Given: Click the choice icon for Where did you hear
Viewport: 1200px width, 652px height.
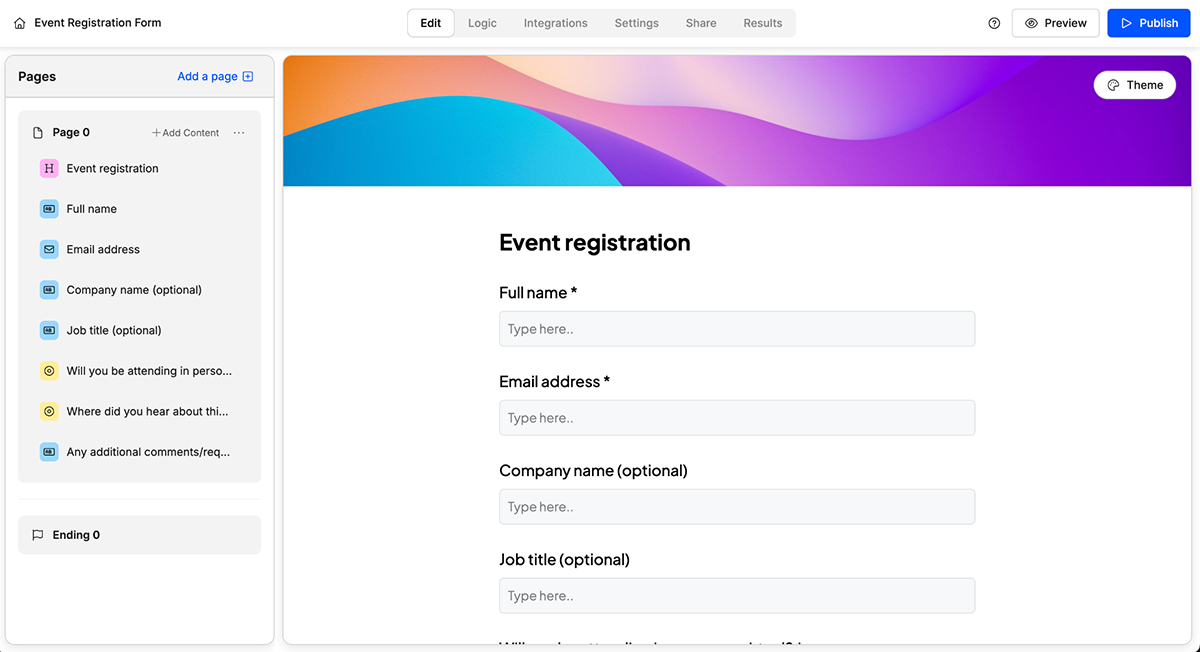Looking at the screenshot, I should coord(48,411).
